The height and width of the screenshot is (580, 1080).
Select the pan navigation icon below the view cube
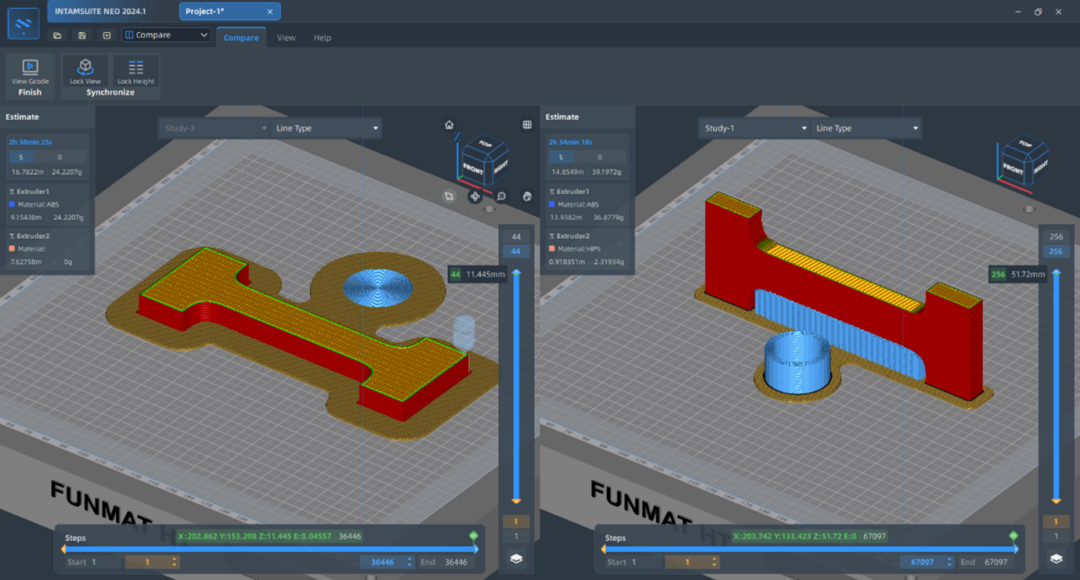475,196
